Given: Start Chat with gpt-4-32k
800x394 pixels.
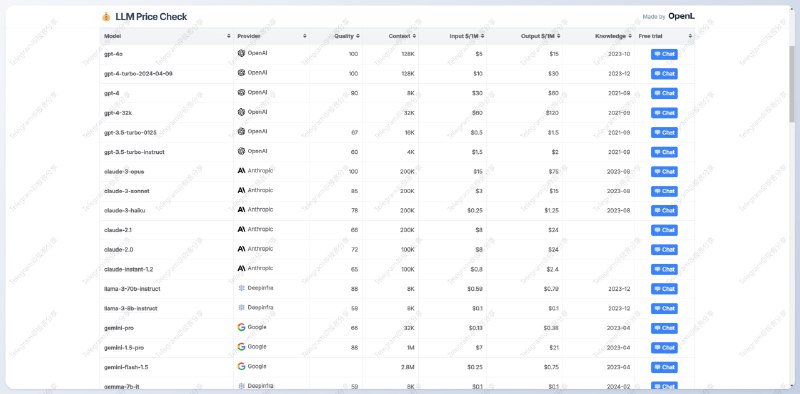Looking at the screenshot, I should (664, 113).
